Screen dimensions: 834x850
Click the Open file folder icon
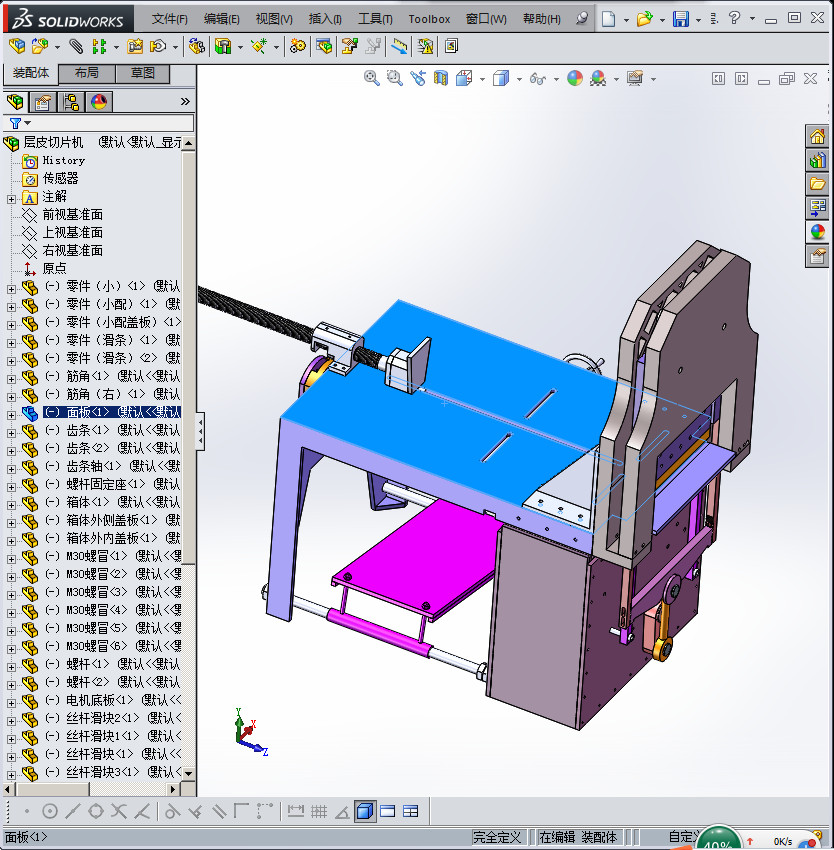tap(644, 19)
